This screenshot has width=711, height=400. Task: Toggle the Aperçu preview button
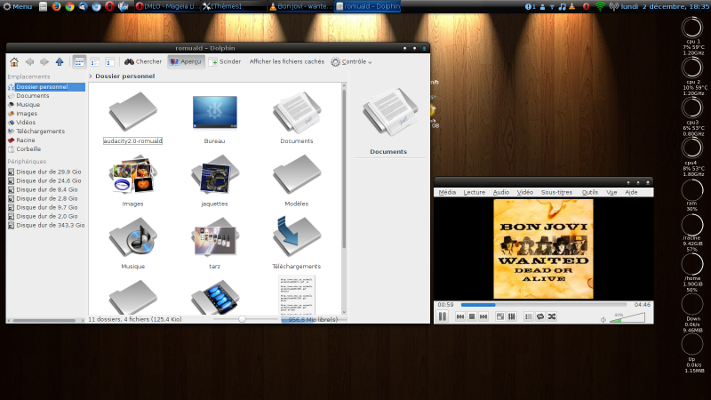186,62
